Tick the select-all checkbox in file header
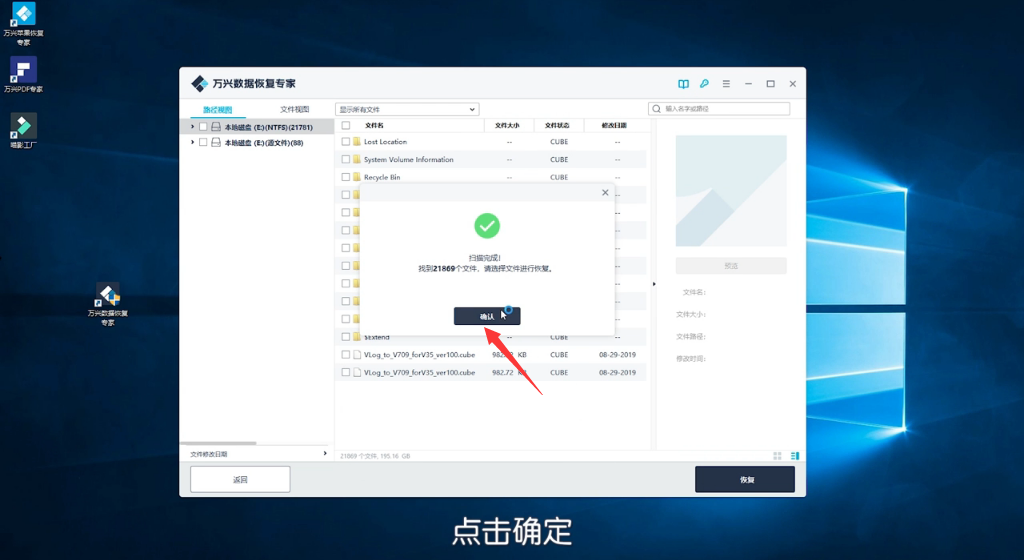The image size is (1024, 560). 346,125
